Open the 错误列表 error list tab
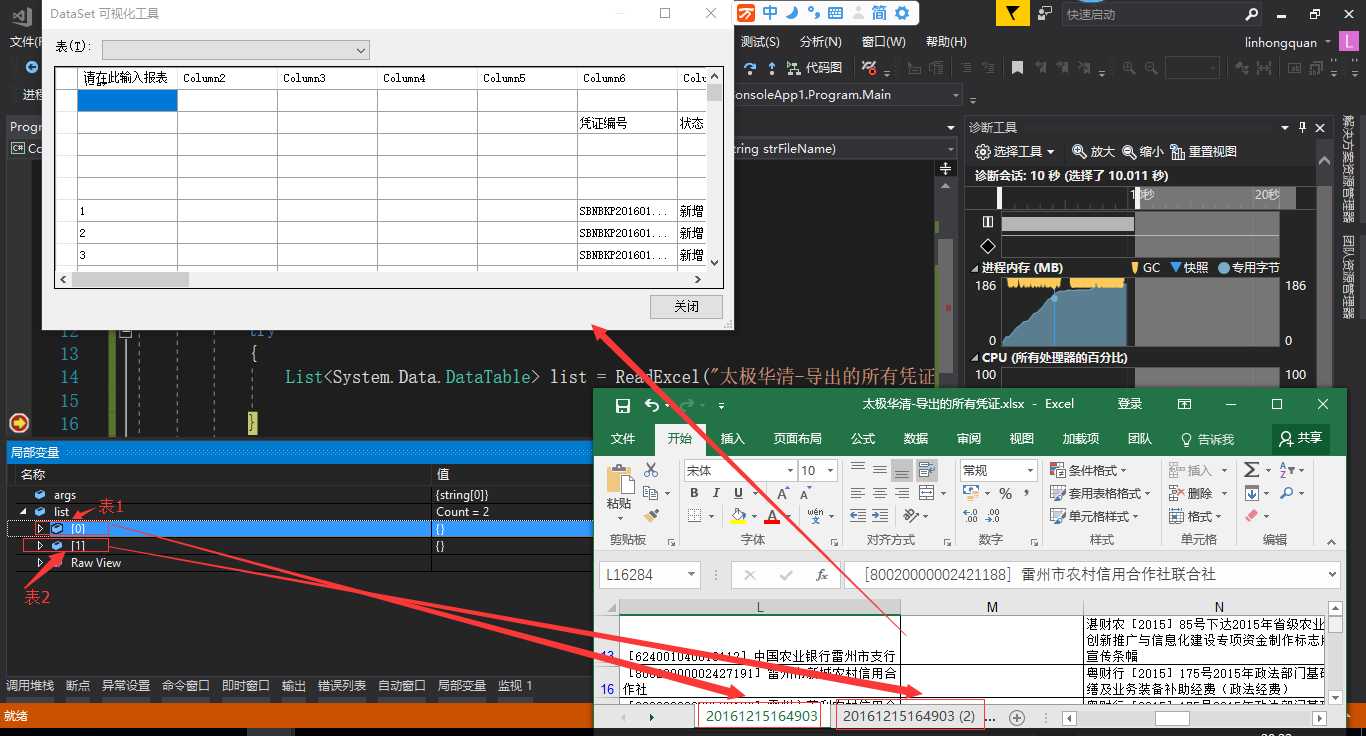Viewport: 1366px width, 736px height. pyautogui.click(x=342, y=685)
